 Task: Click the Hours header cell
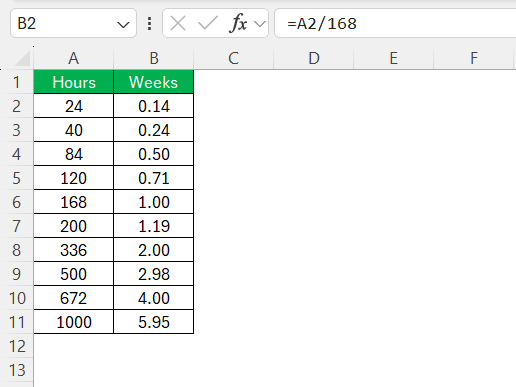pyautogui.click(x=74, y=82)
